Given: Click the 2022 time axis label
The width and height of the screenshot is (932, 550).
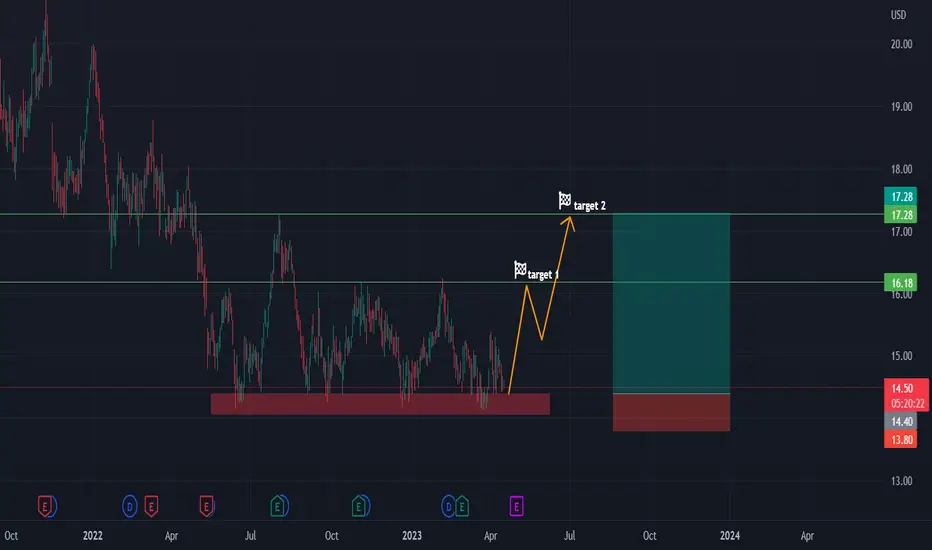Looking at the screenshot, I should (93, 536).
